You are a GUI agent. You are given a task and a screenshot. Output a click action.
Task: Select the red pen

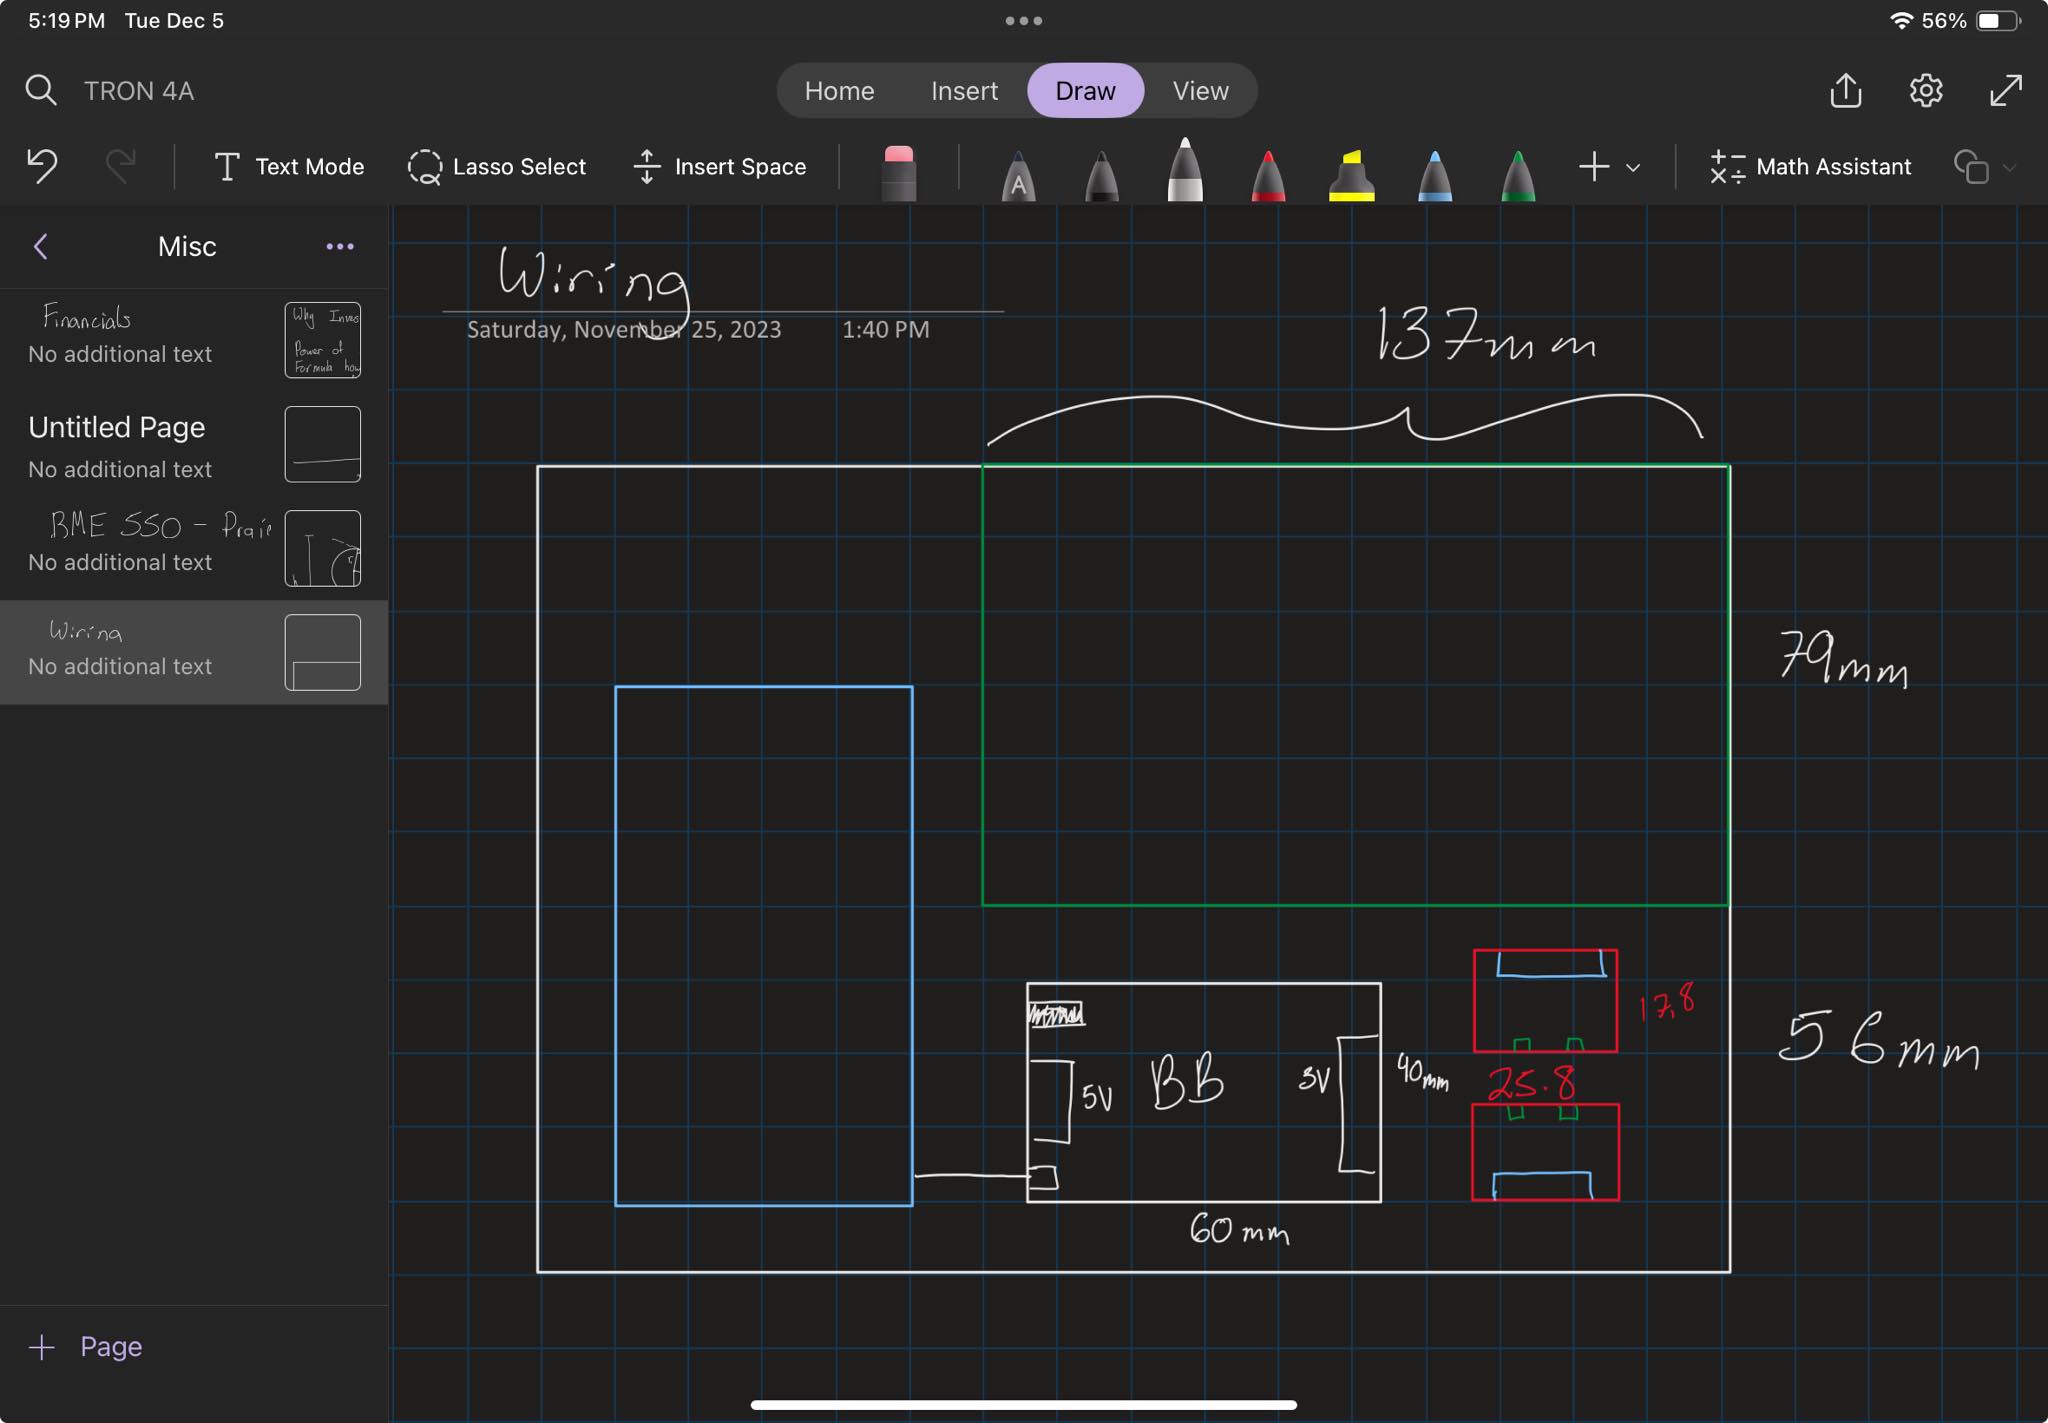click(x=1267, y=174)
